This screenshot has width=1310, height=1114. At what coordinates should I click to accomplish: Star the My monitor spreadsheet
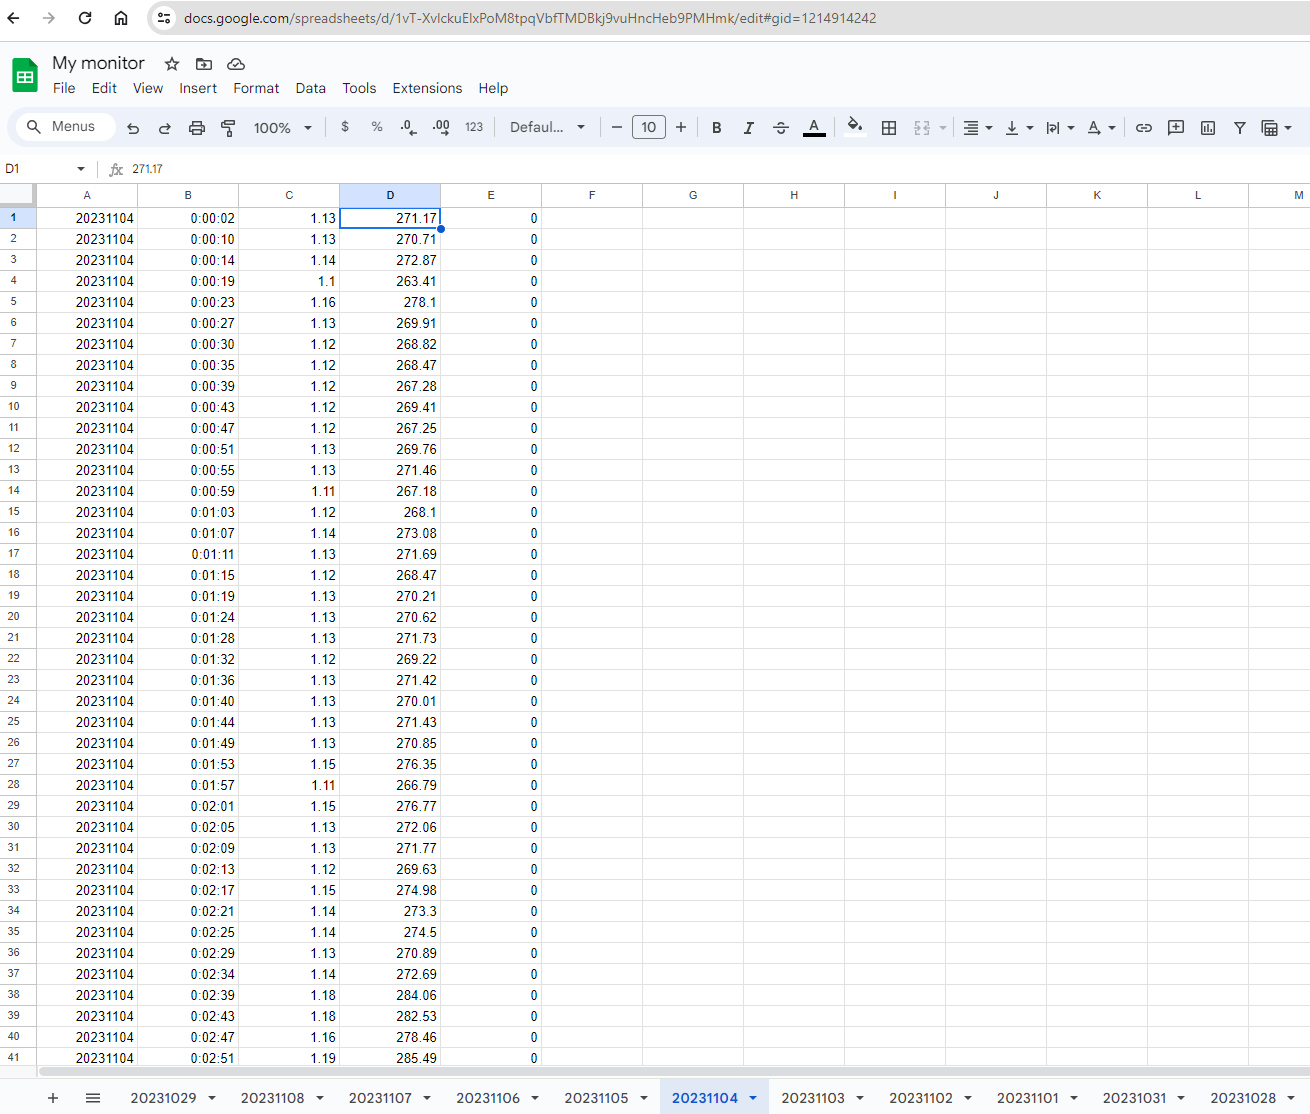[171, 63]
